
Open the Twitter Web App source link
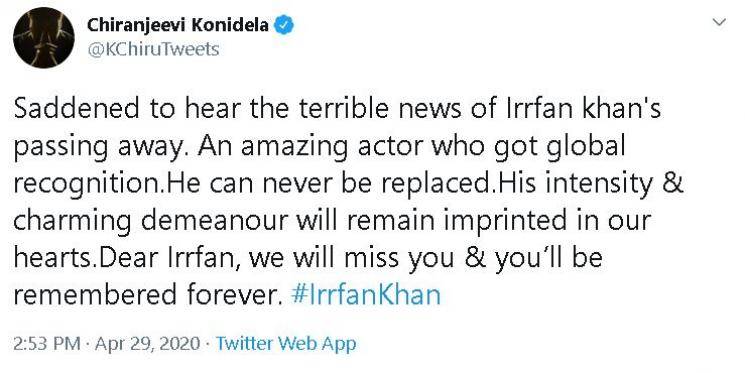click(x=286, y=344)
